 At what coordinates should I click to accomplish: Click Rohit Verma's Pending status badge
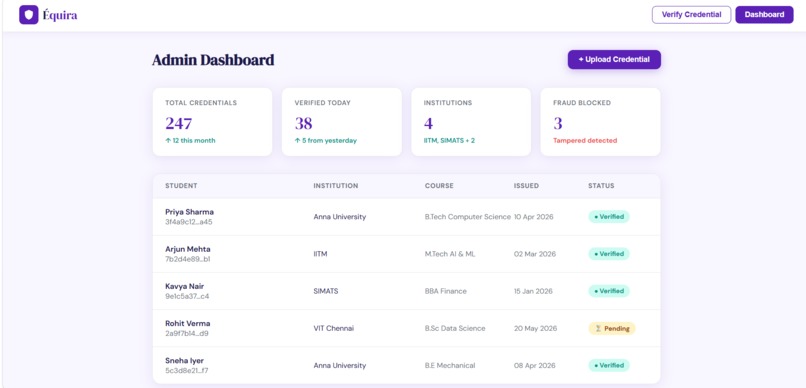point(612,328)
